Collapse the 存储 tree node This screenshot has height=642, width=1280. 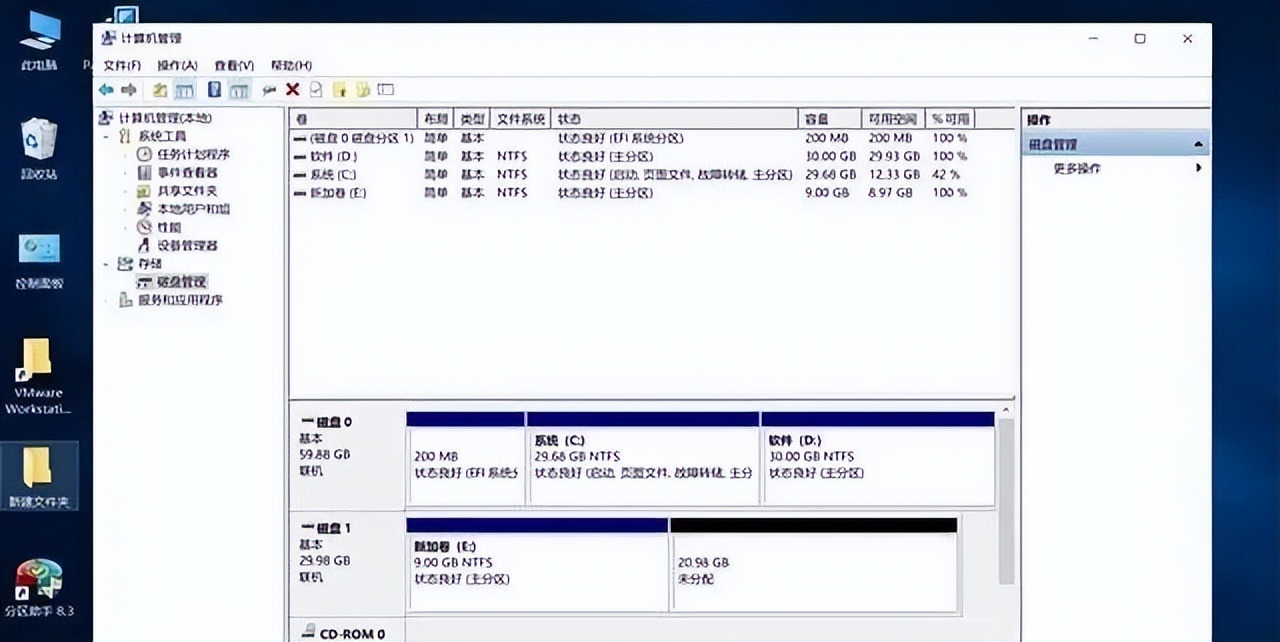tap(108, 263)
